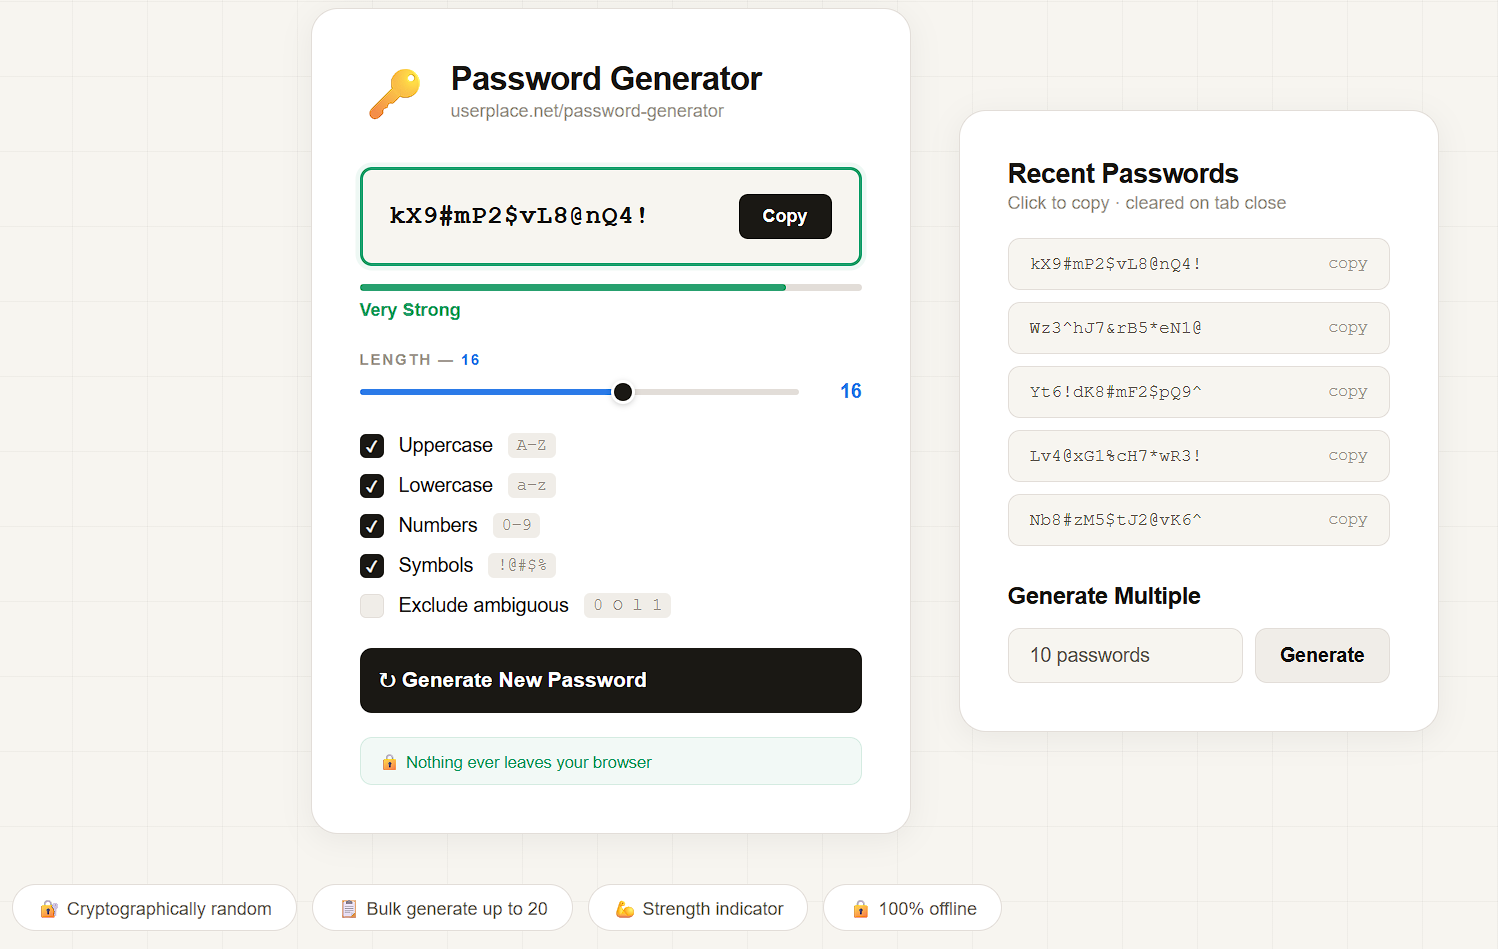Click the A-Z tag beside Uppercase

click(531, 445)
